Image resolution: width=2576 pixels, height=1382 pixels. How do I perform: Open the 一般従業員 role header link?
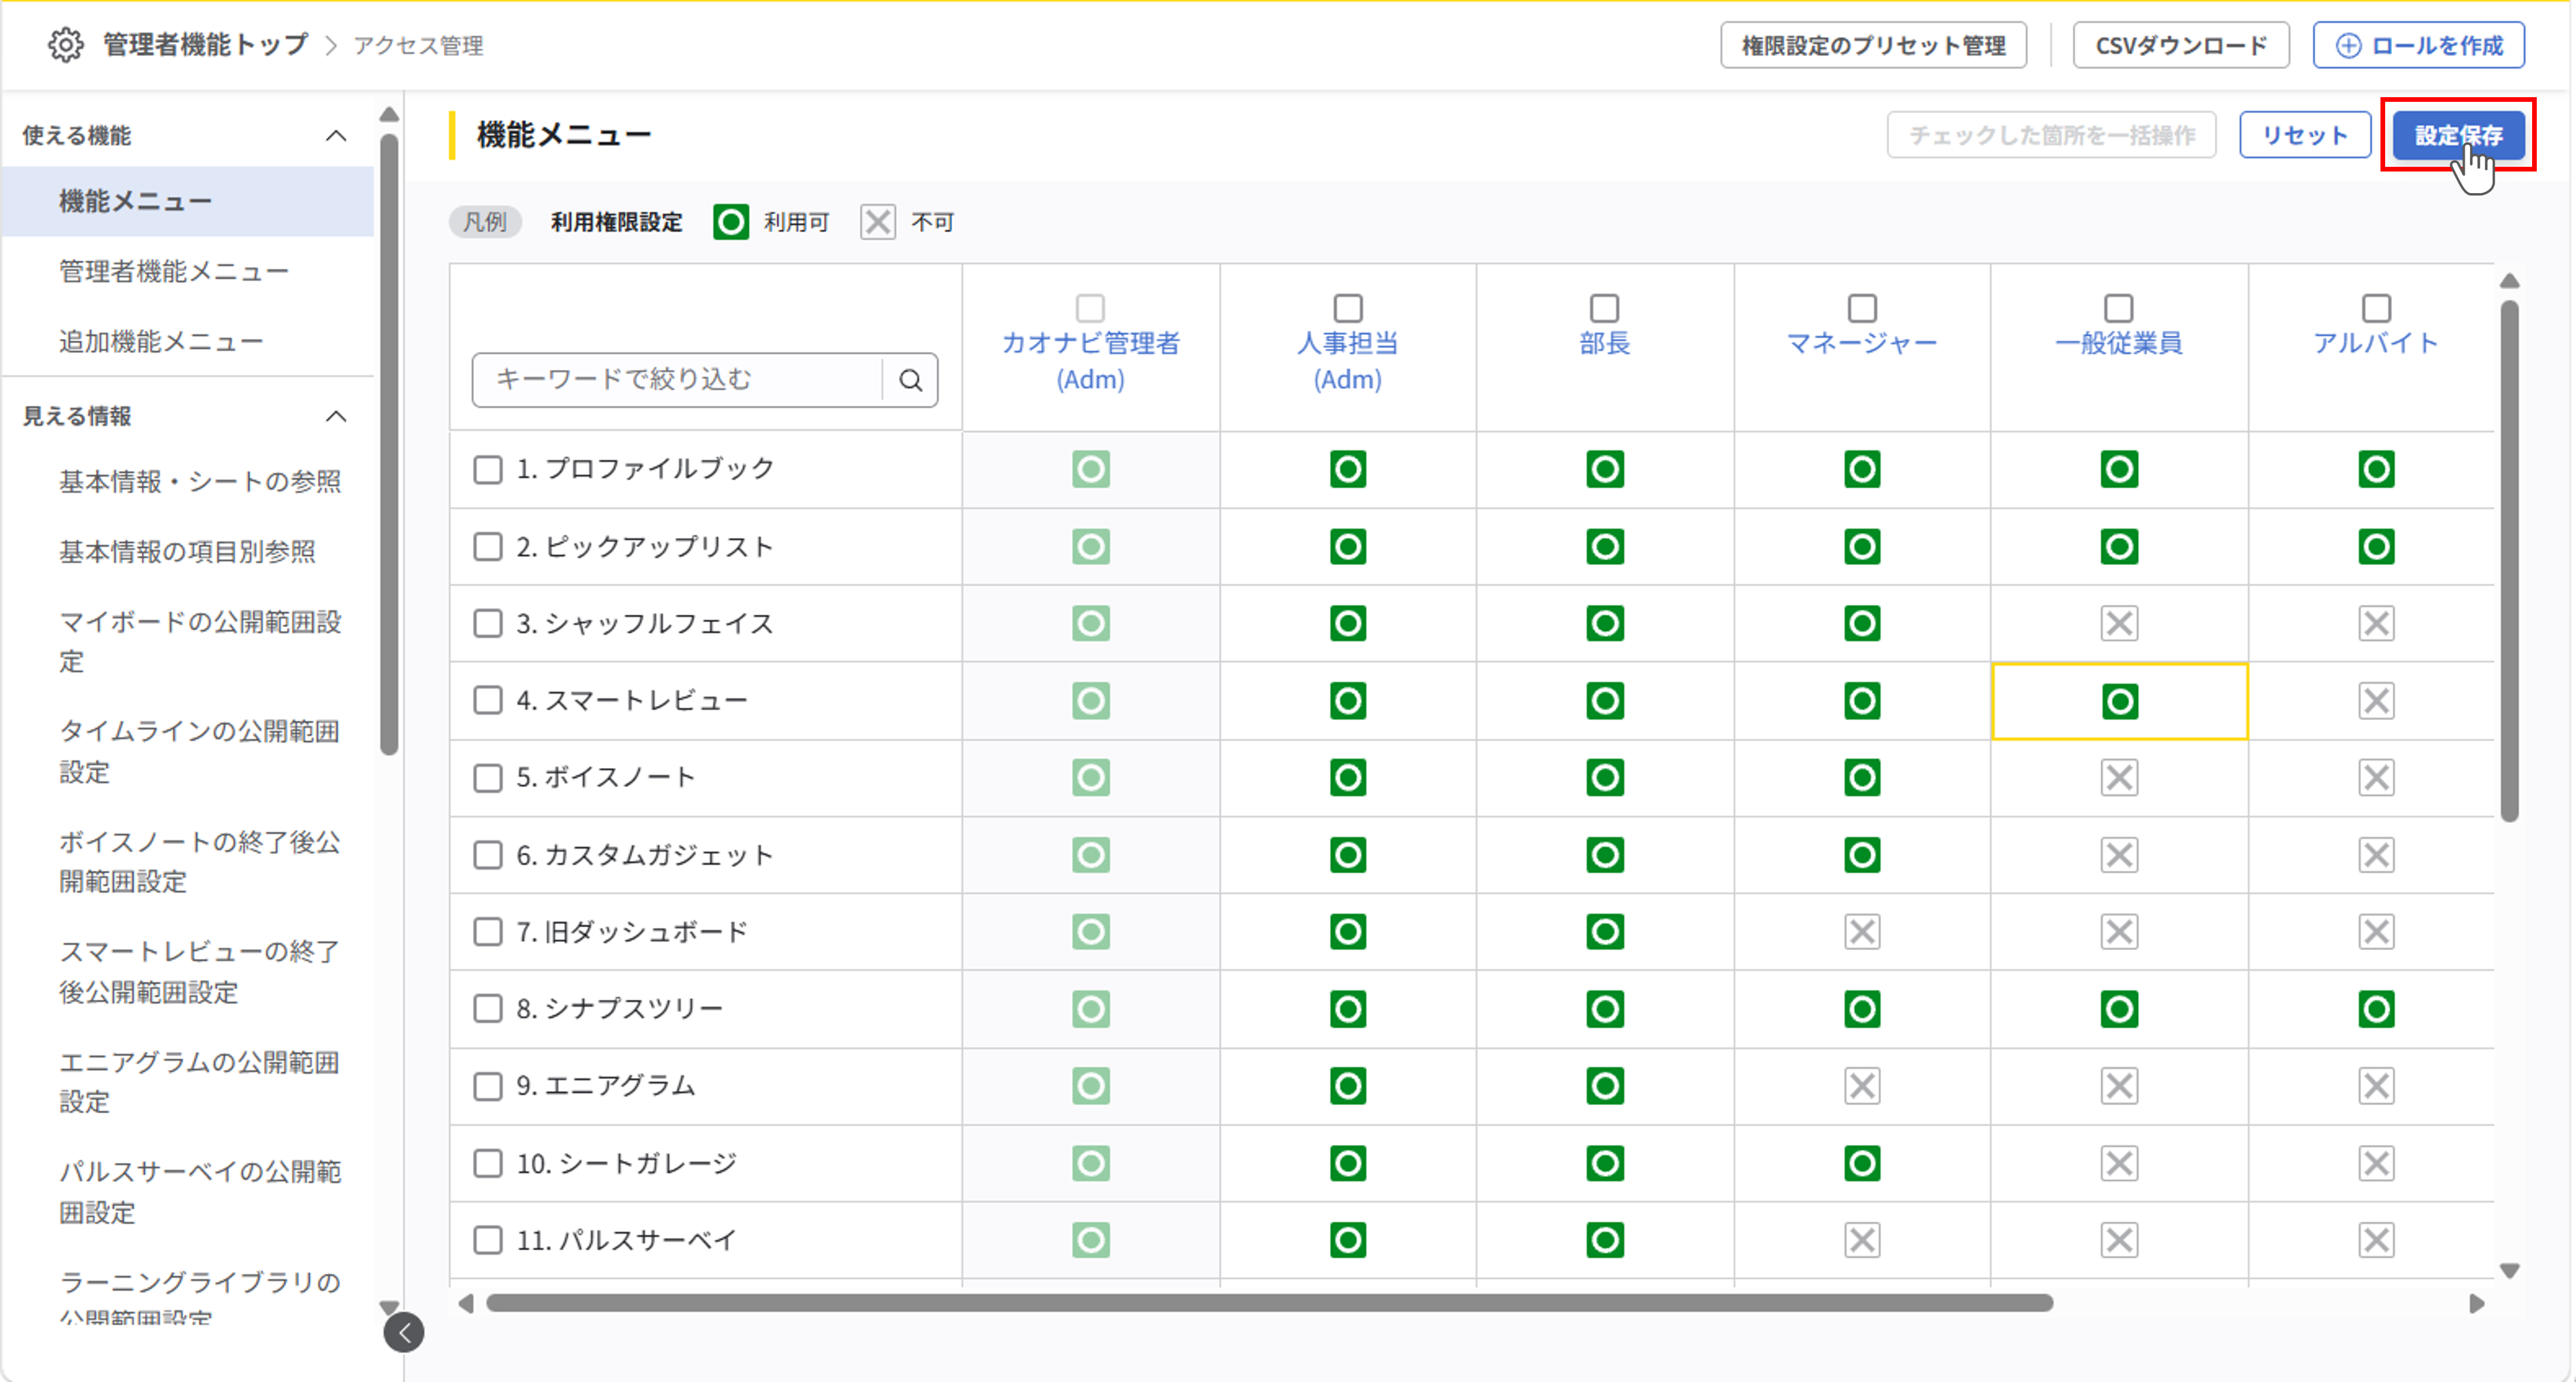(2118, 343)
